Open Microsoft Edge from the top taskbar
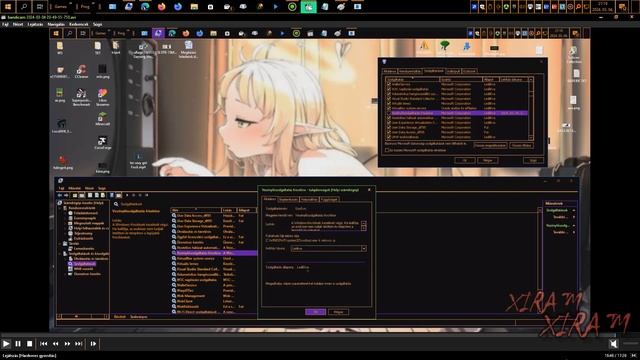This screenshot has width=640, height=360. 145,7
